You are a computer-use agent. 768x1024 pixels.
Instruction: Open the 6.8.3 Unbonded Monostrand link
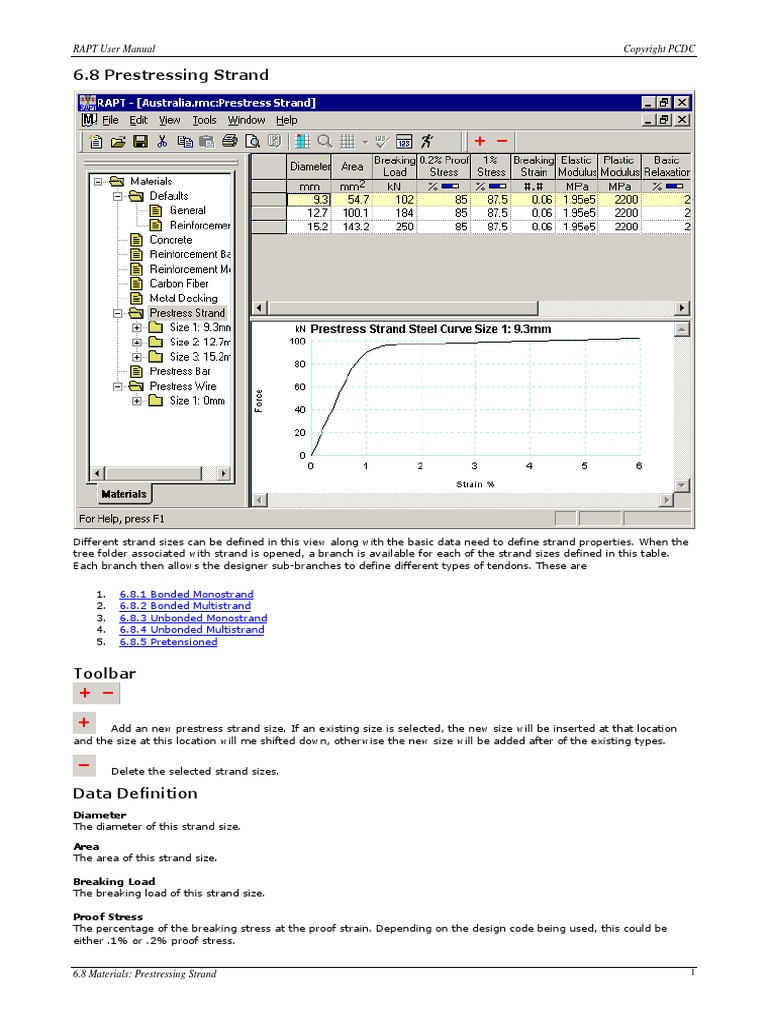pos(193,618)
